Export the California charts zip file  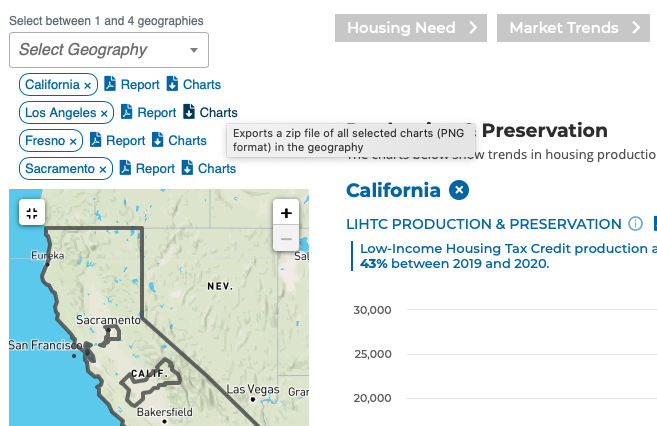pyautogui.click(x=172, y=85)
